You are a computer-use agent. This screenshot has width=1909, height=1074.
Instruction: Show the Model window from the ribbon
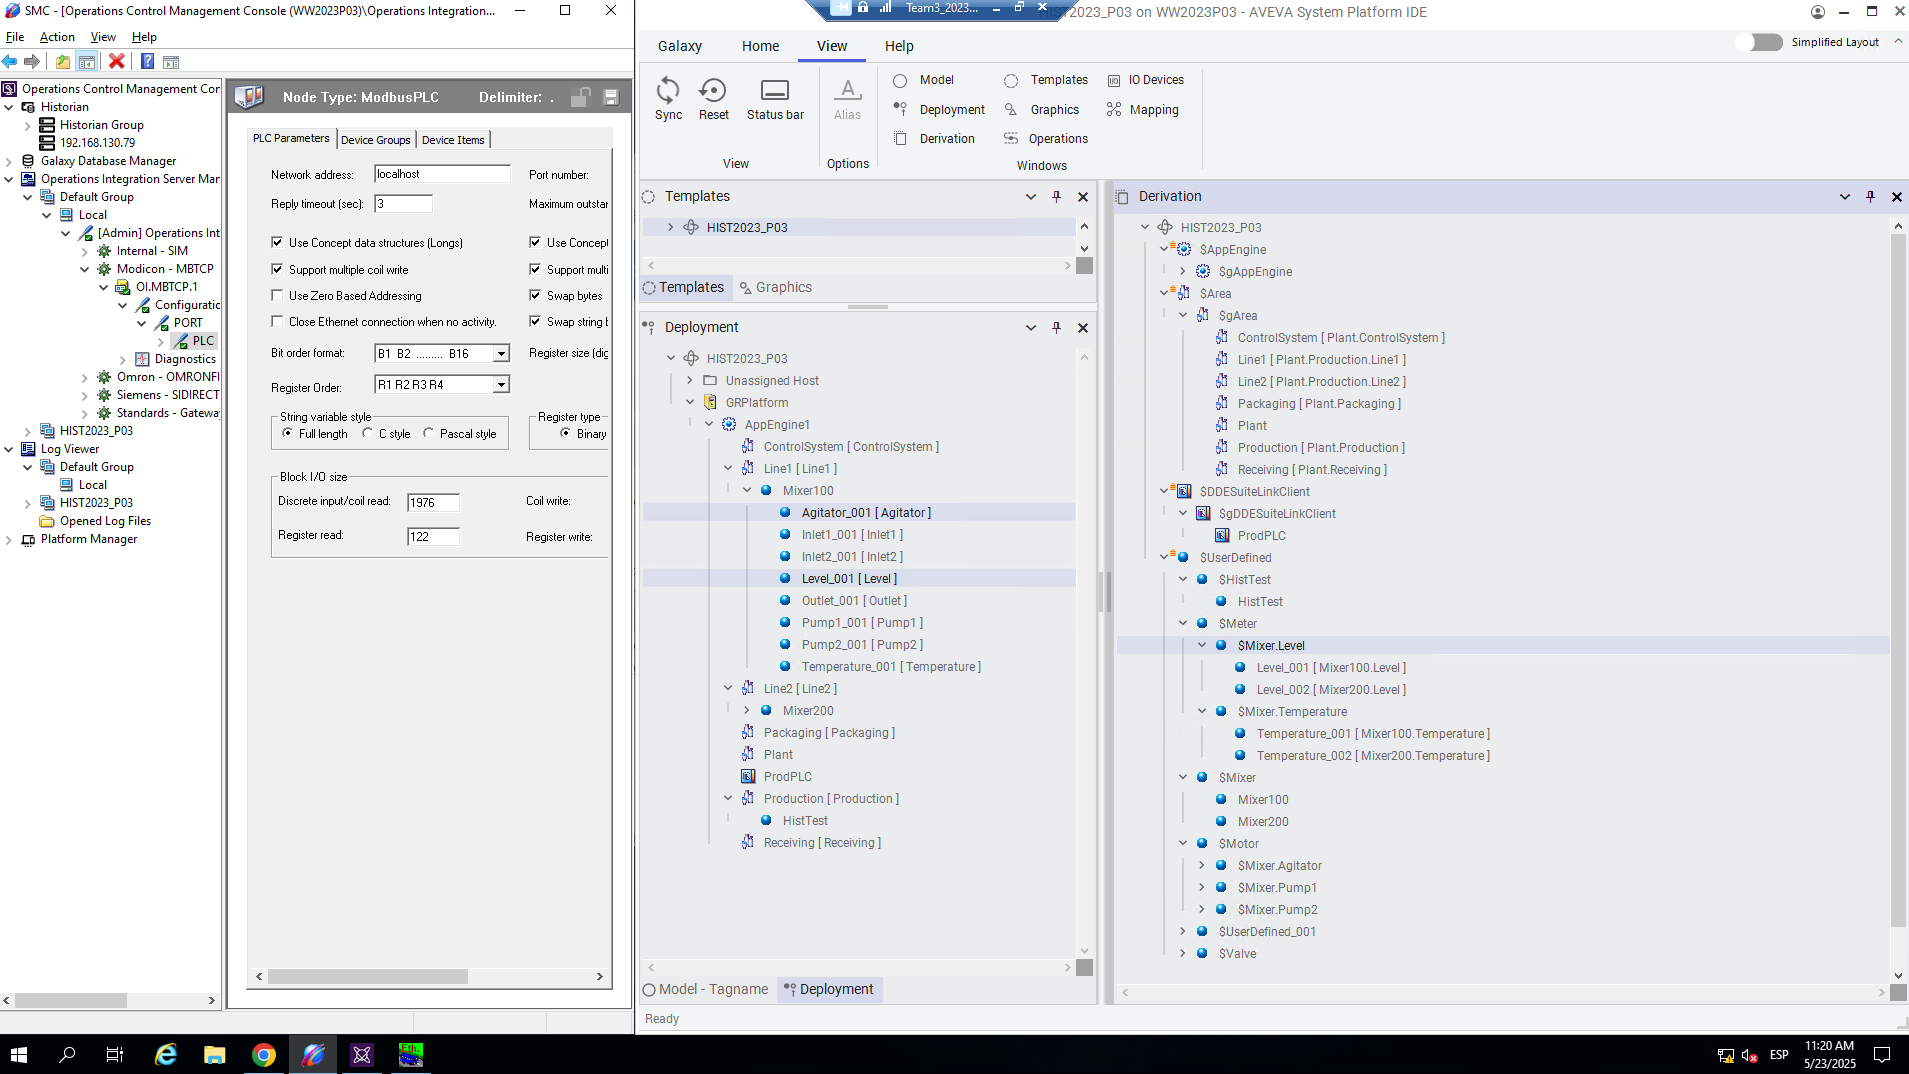point(924,80)
